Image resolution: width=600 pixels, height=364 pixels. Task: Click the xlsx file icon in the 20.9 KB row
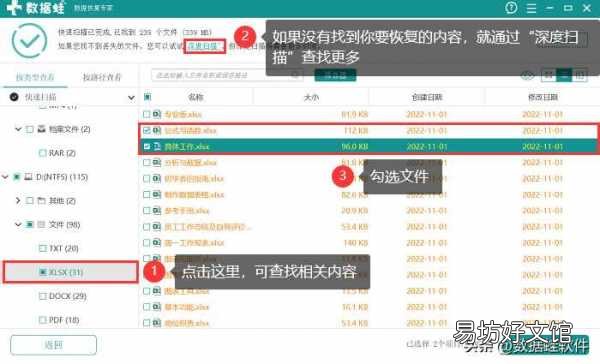point(157,211)
